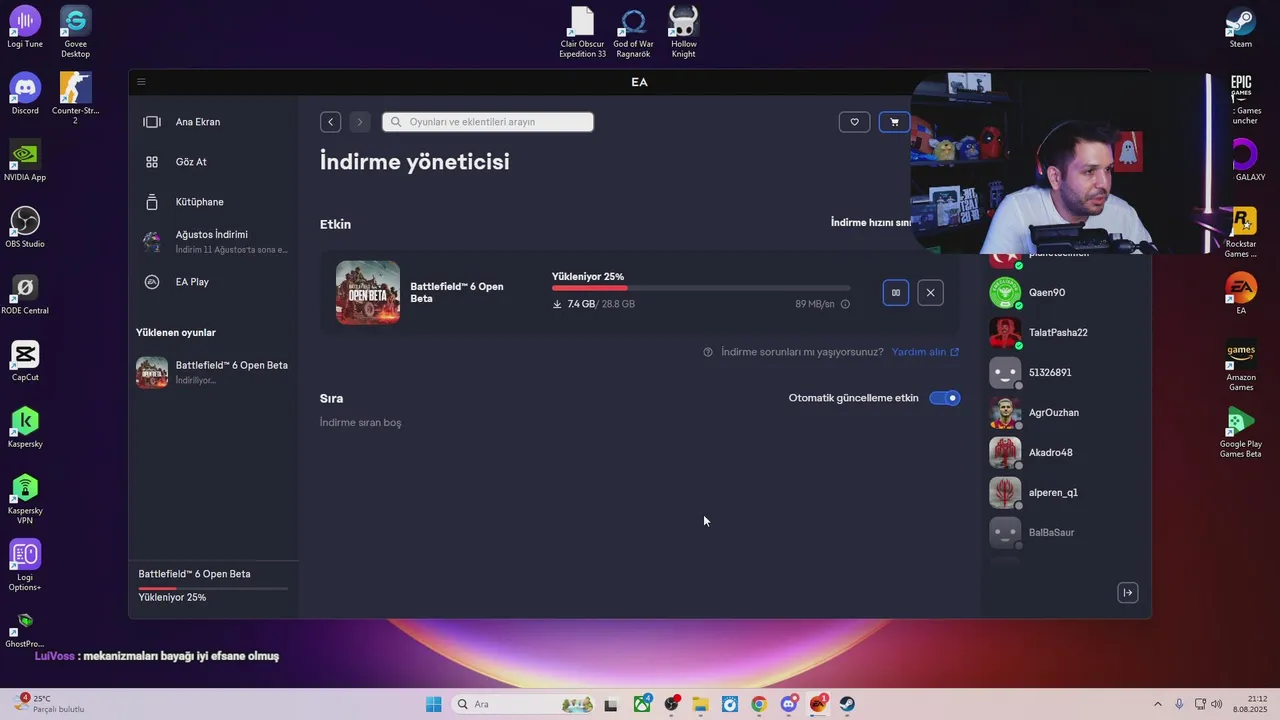
Task: Click the OBS Studio desktop icon
Action: point(25,228)
